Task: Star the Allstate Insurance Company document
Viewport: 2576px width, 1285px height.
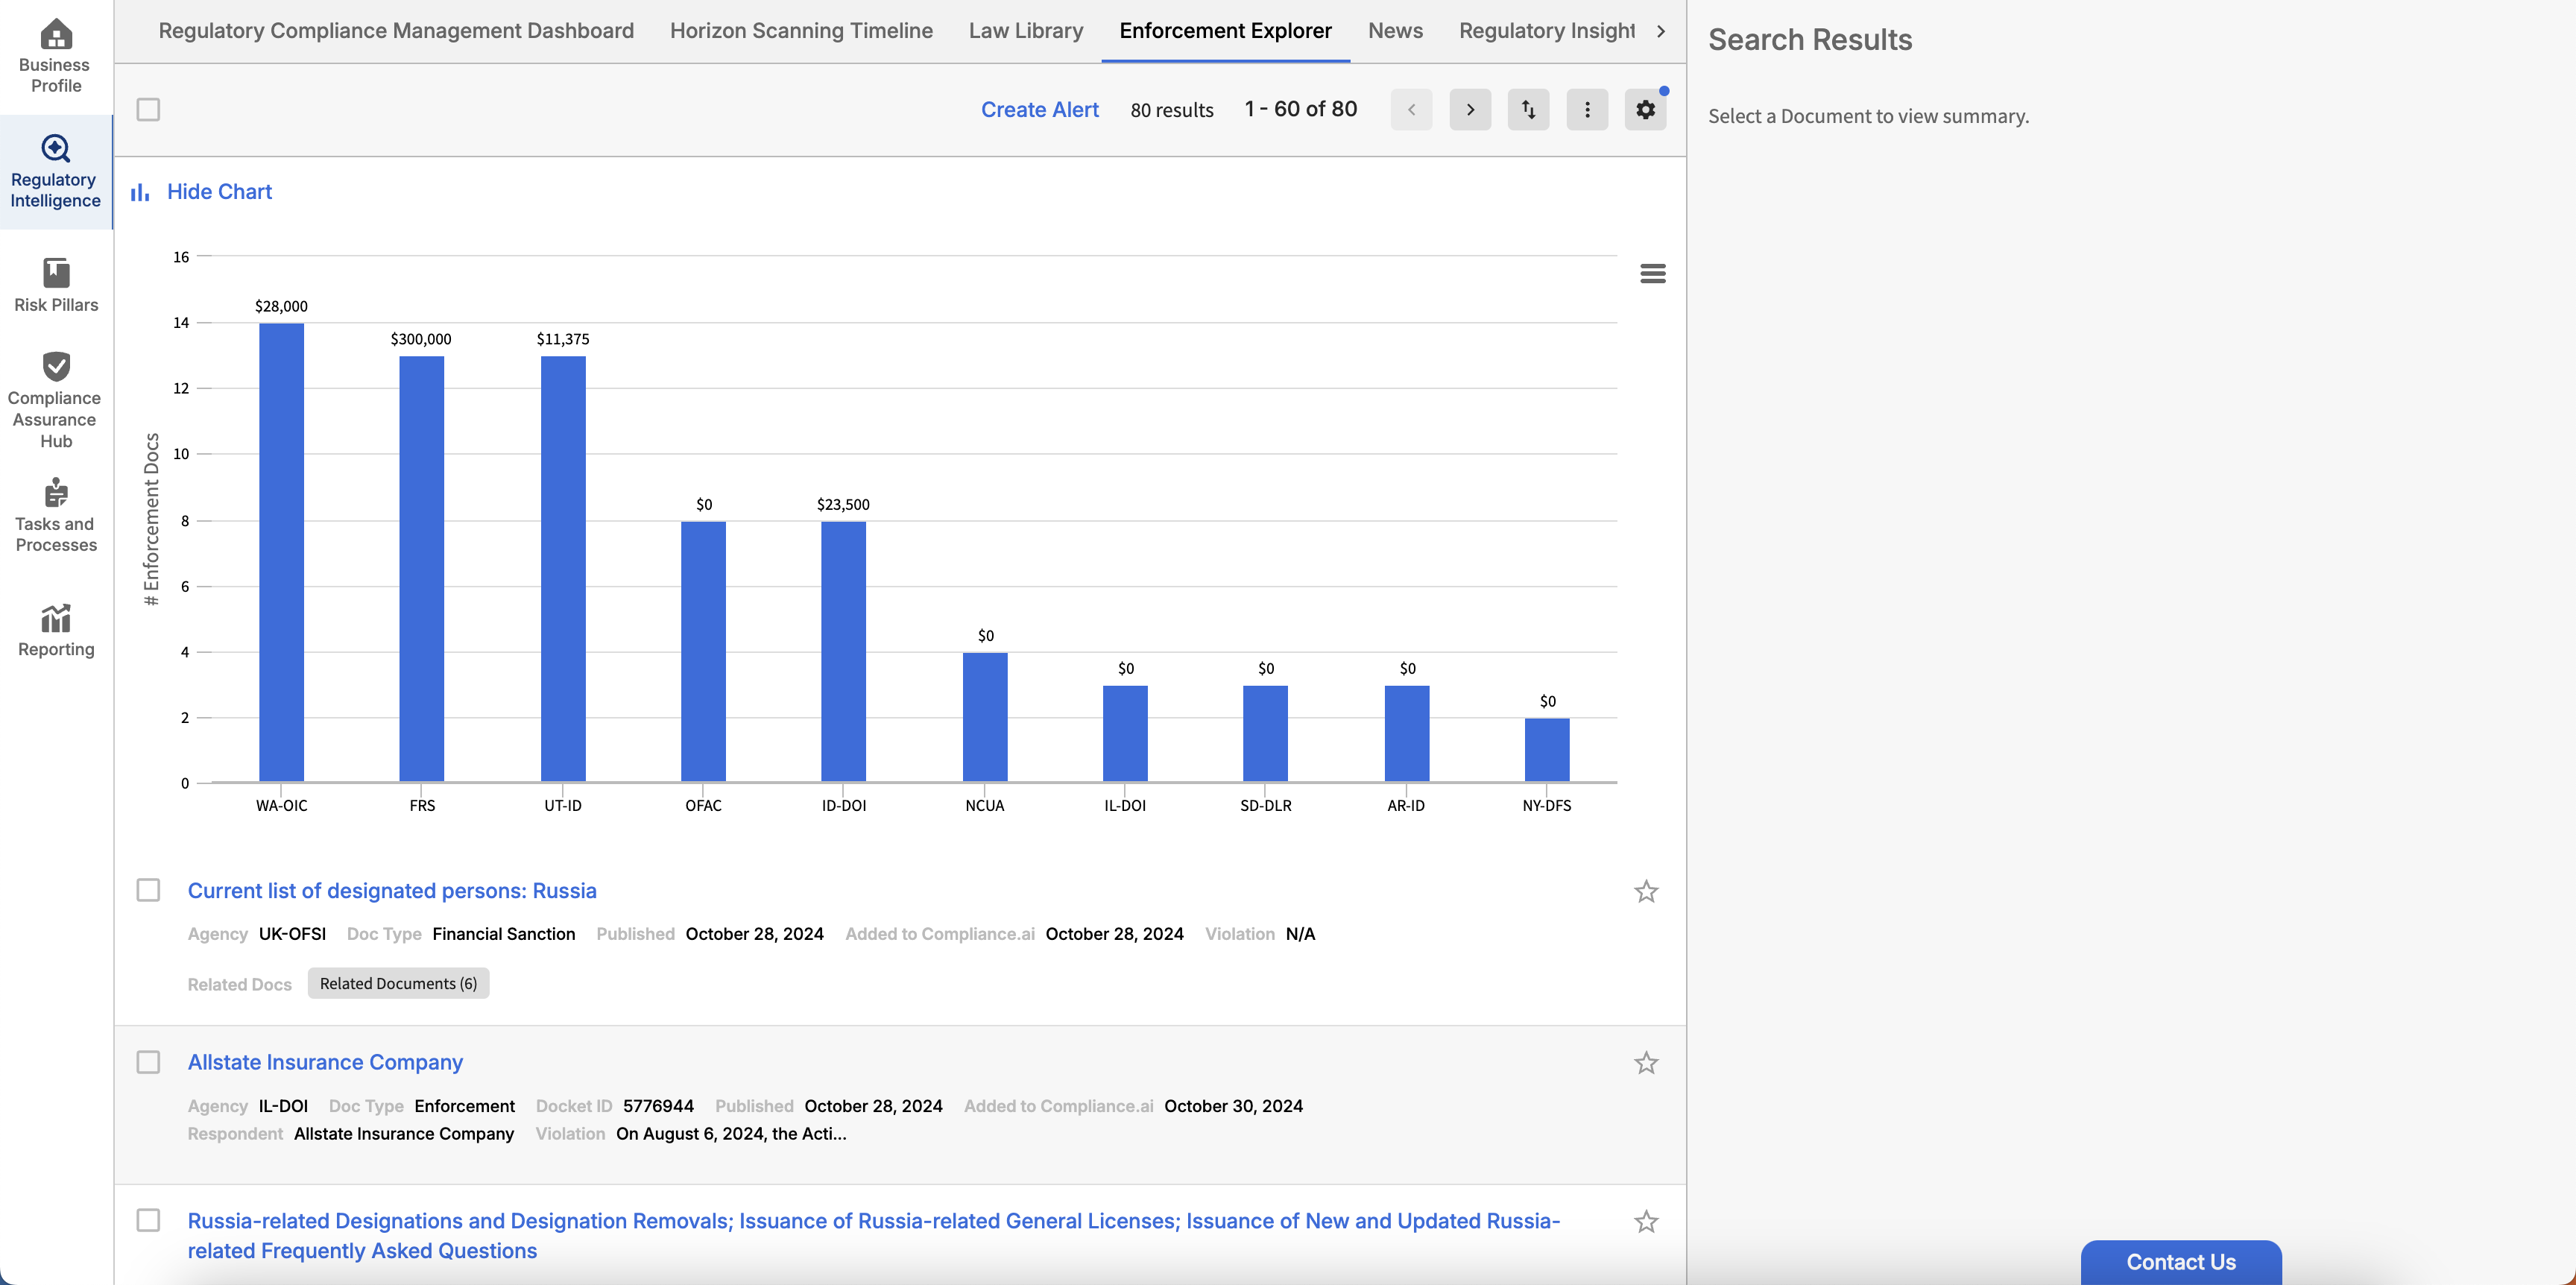Action: click(1646, 1063)
